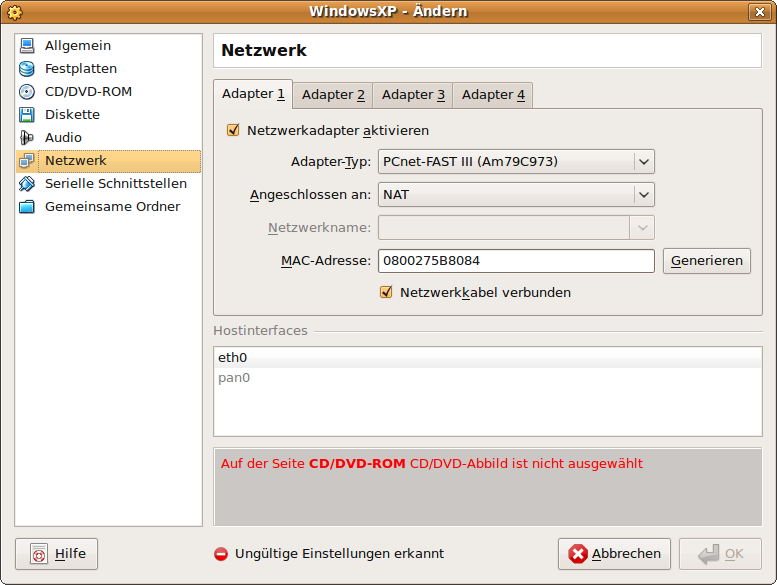Click the Gemeinsame Ordner folder icon
The height and width of the screenshot is (585, 777).
[x=27, y=207]
